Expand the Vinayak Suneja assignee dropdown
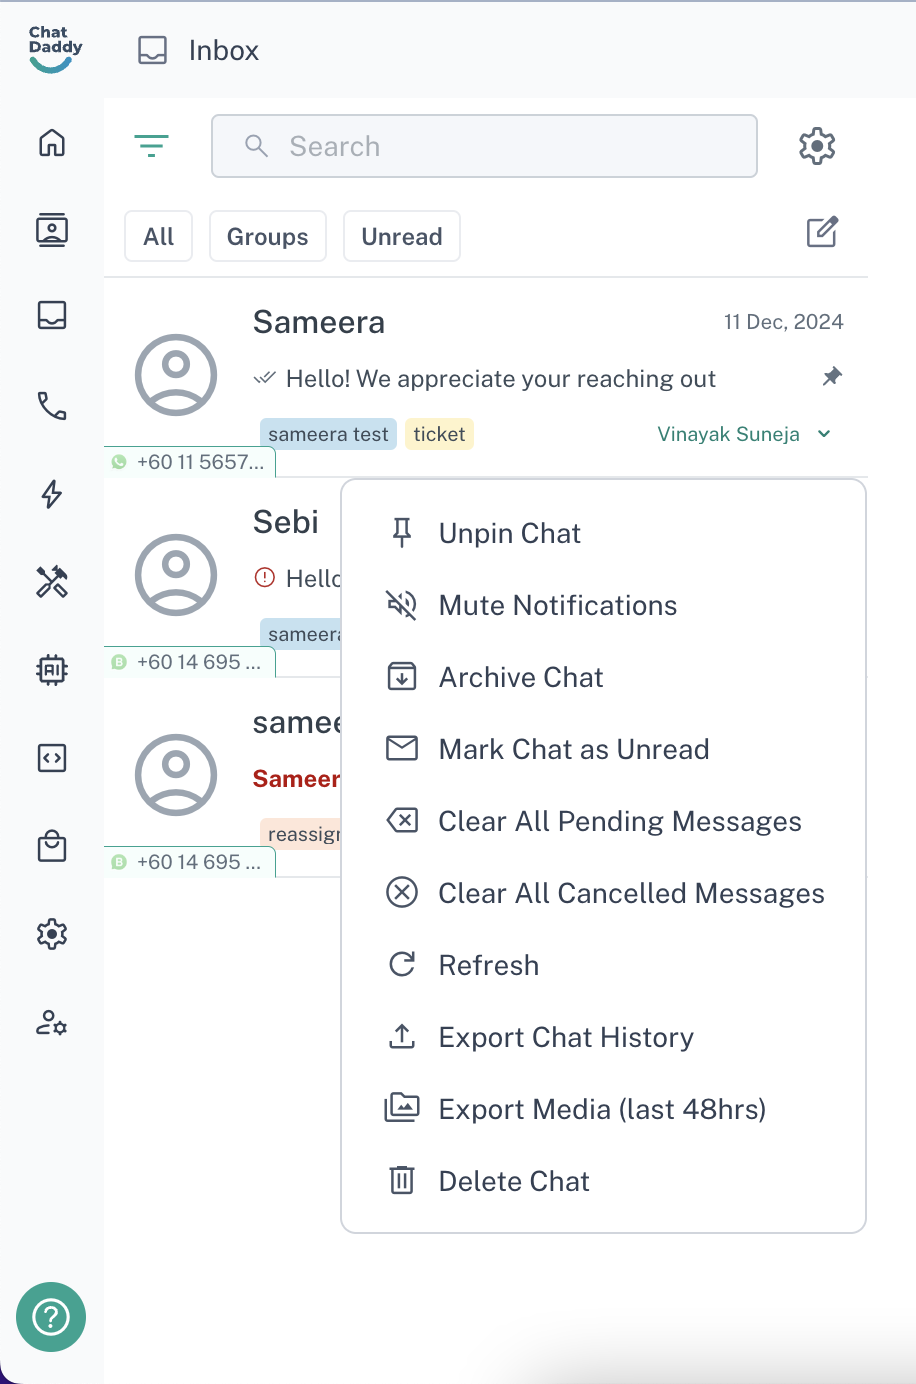The image size is (916, 1384). 824,434
